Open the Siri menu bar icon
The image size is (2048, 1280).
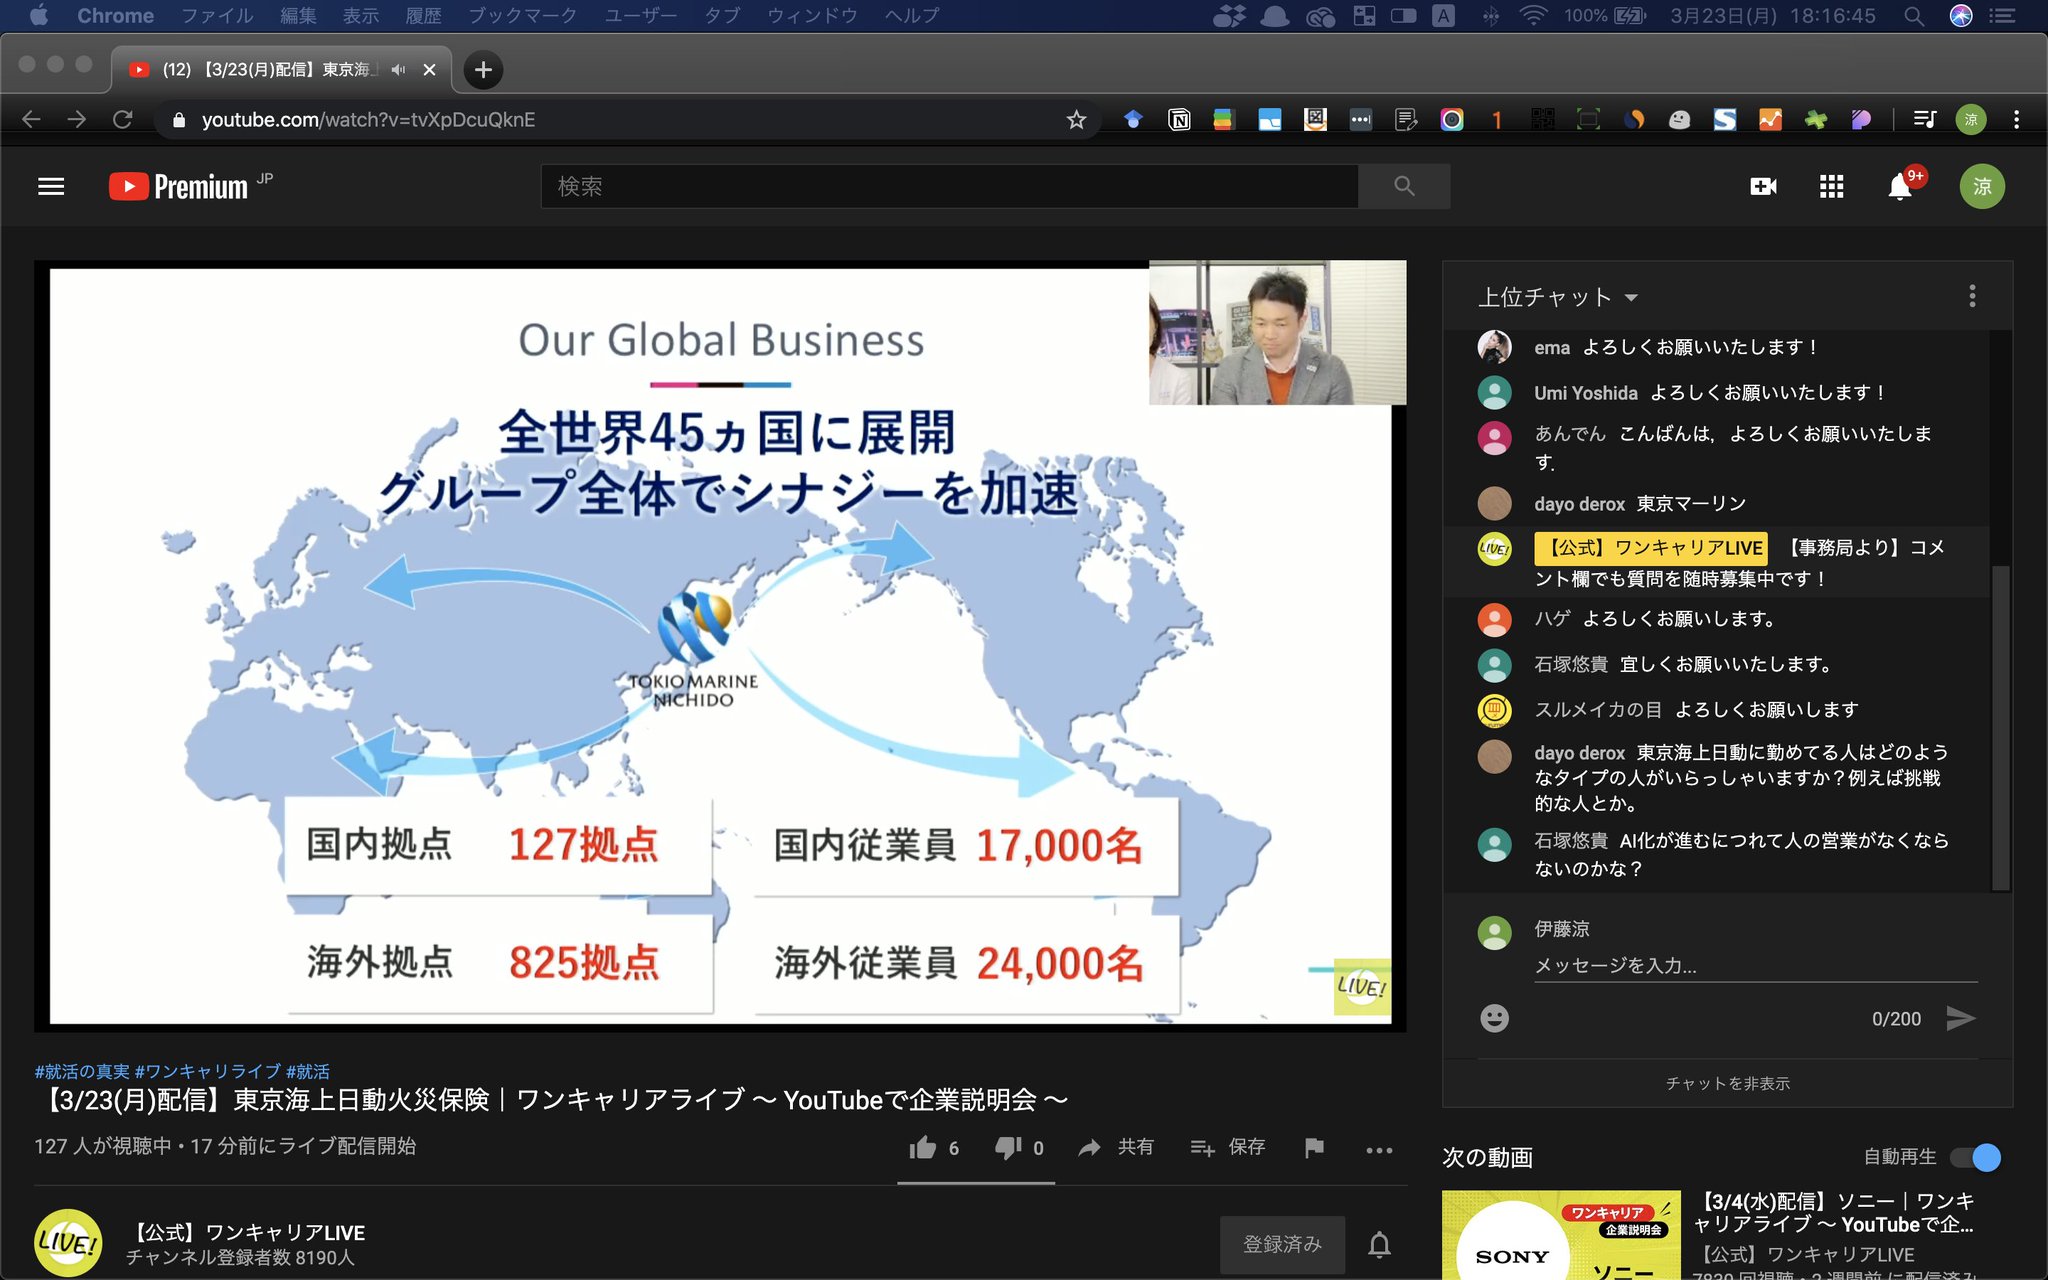(1960, 15)
